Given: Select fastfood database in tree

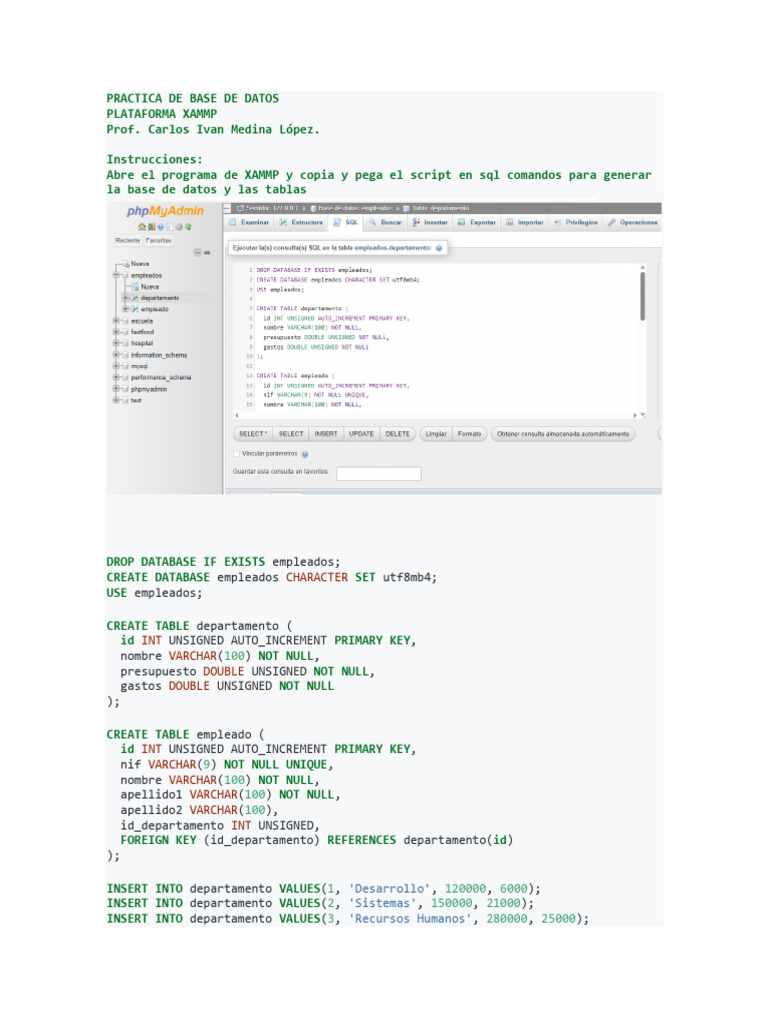Looking at the screenshot, I should pyautogui.click(x=142, y=332).
